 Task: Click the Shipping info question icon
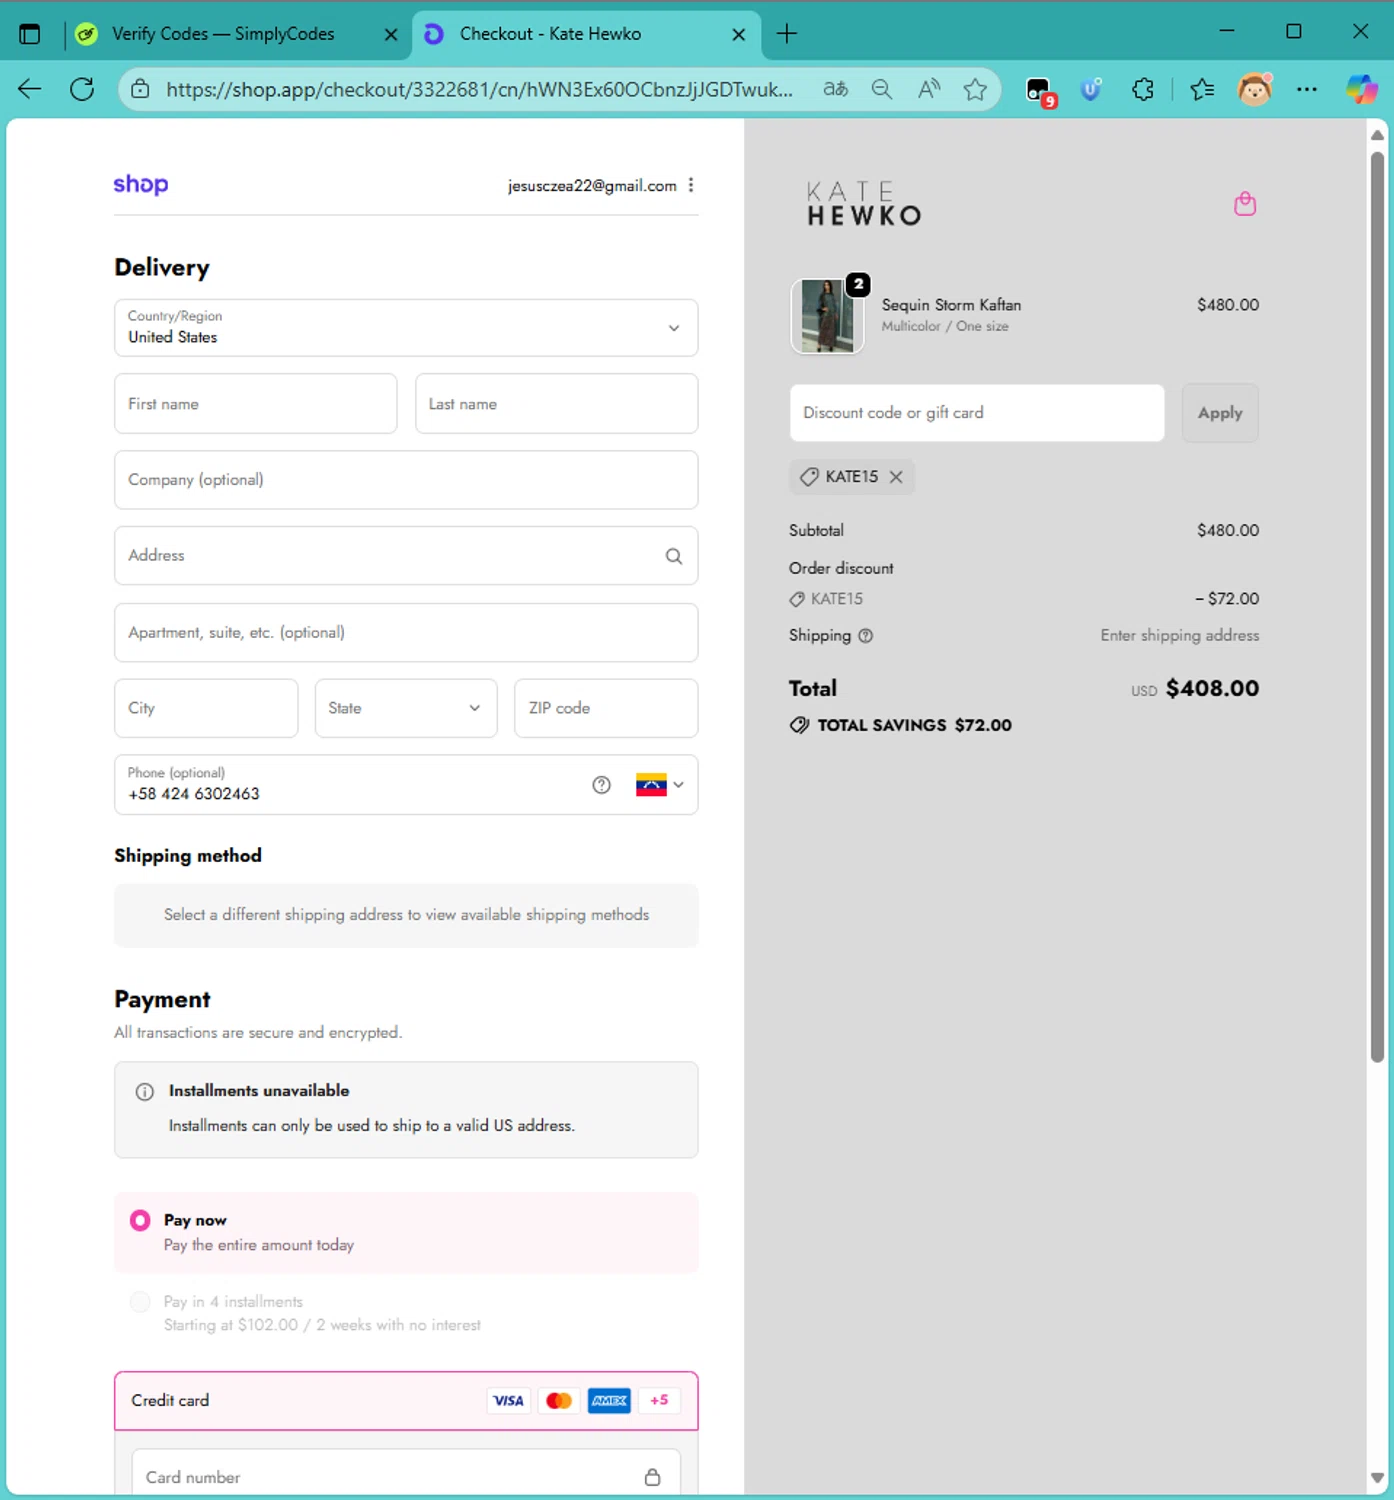[x=866, y=636]
